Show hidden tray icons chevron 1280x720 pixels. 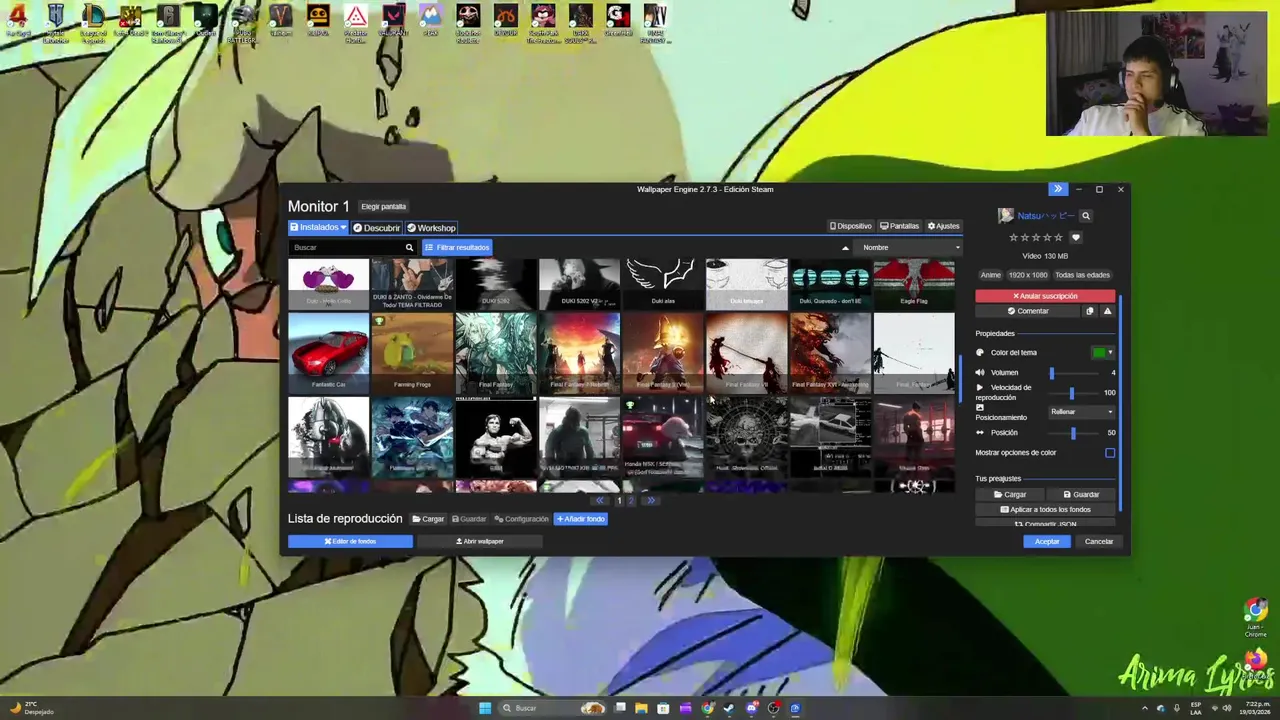1145,708
